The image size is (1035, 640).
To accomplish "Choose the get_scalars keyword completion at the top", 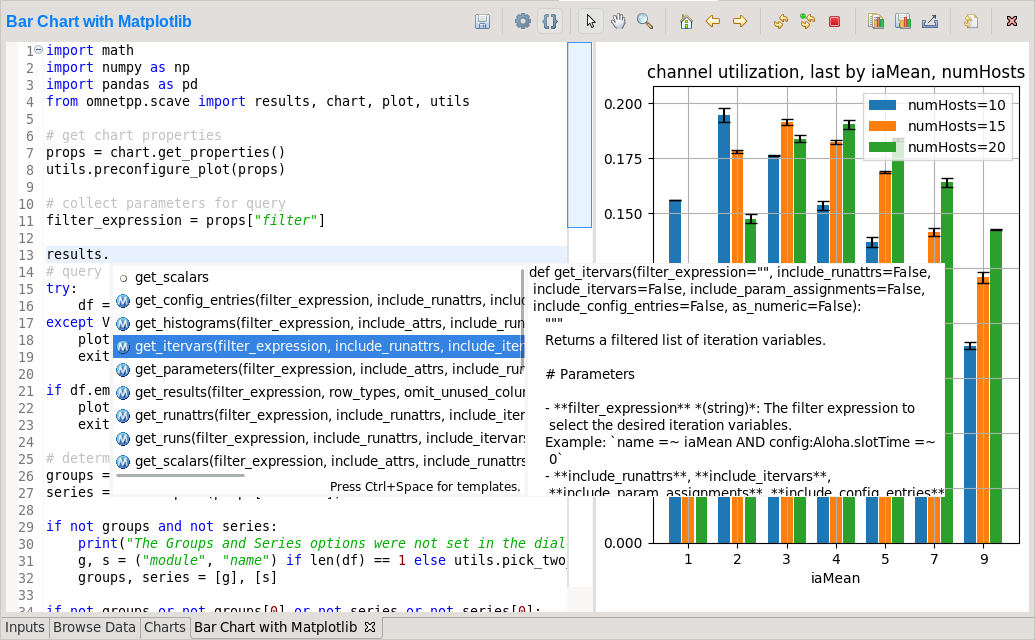I will click(x=318, y=277).
